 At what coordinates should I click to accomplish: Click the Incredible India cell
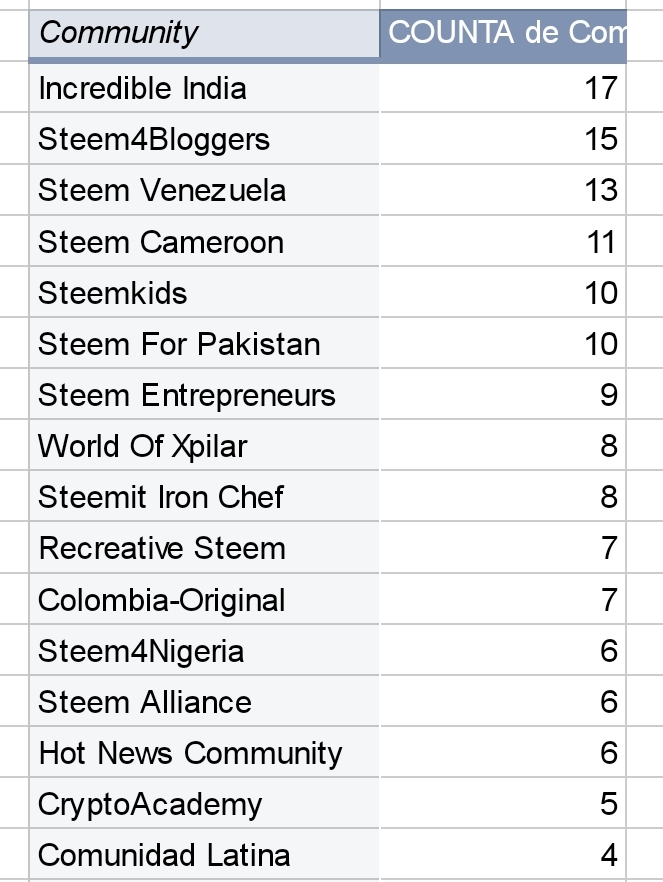click(204, 88)
